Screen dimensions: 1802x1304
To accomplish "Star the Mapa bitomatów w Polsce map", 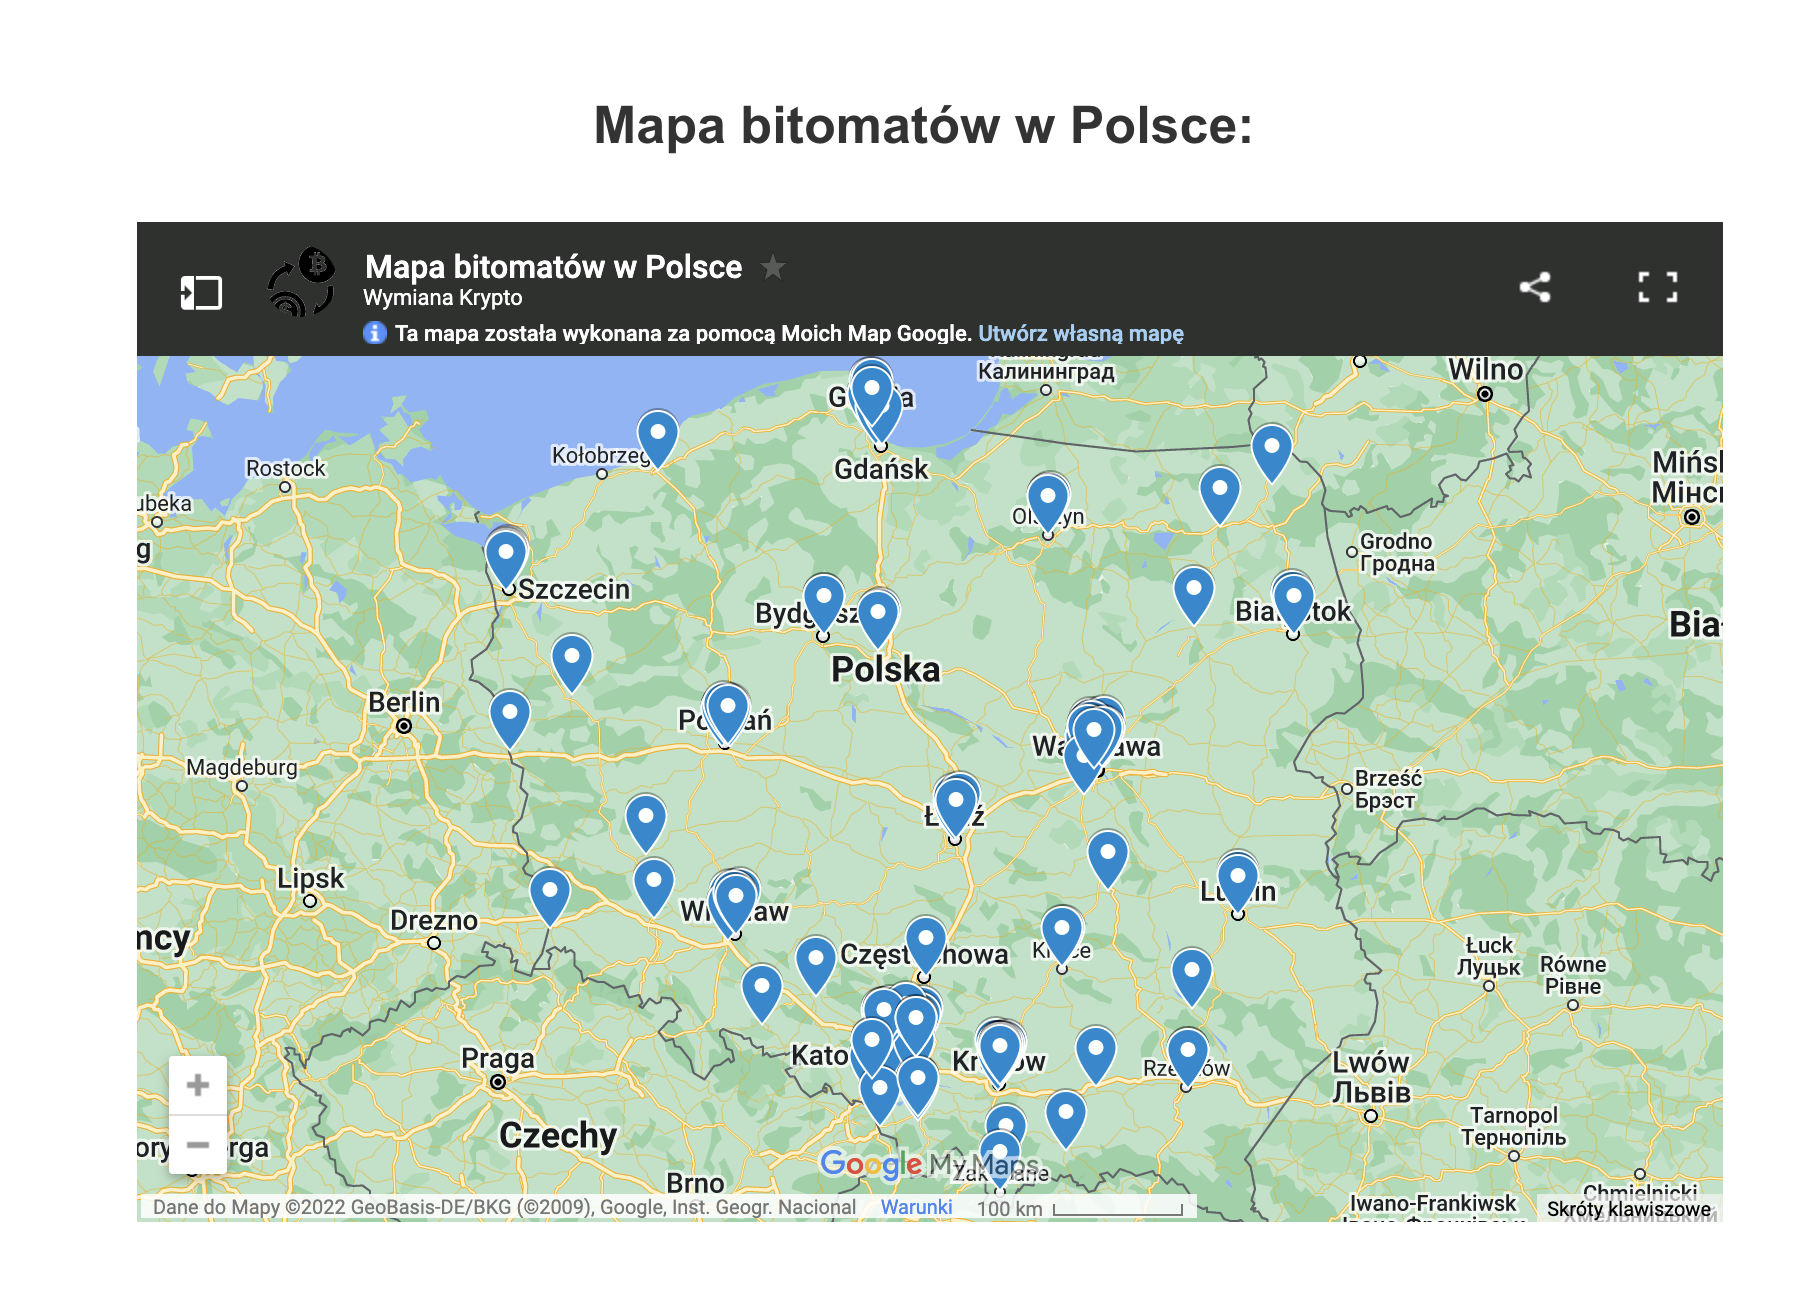I will tap(772, 268).
